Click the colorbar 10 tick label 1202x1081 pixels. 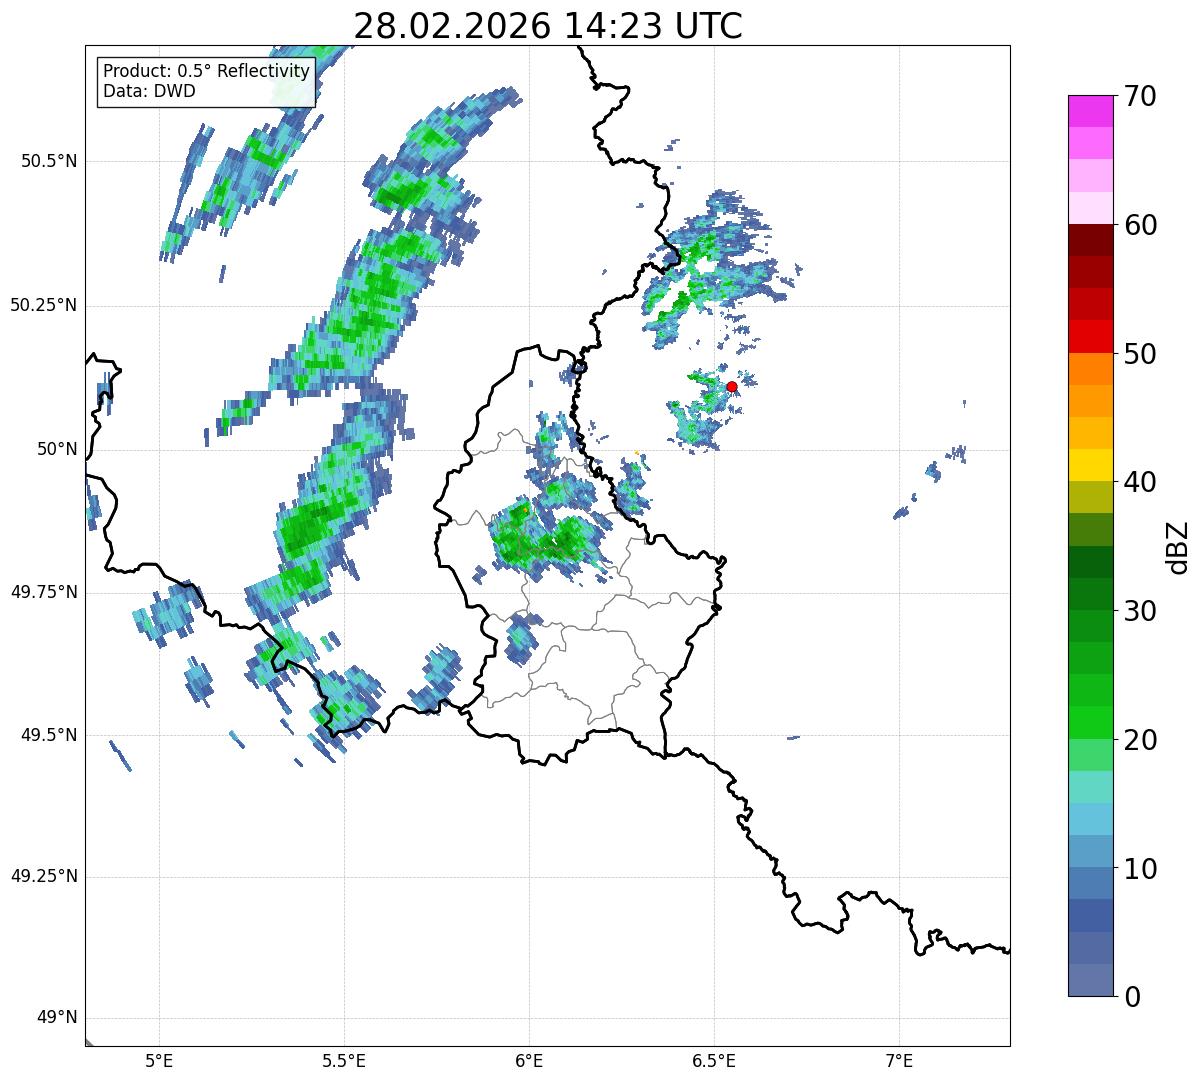coord(1140,868)
